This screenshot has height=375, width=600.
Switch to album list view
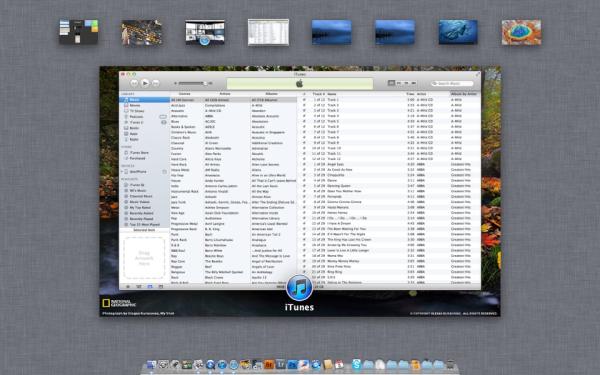(x=399, y=83)
